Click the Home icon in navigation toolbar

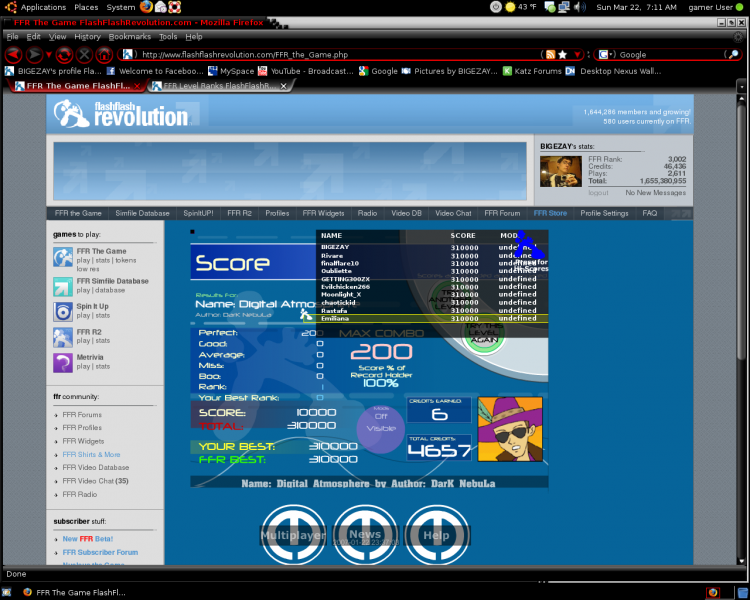[104, 55]
